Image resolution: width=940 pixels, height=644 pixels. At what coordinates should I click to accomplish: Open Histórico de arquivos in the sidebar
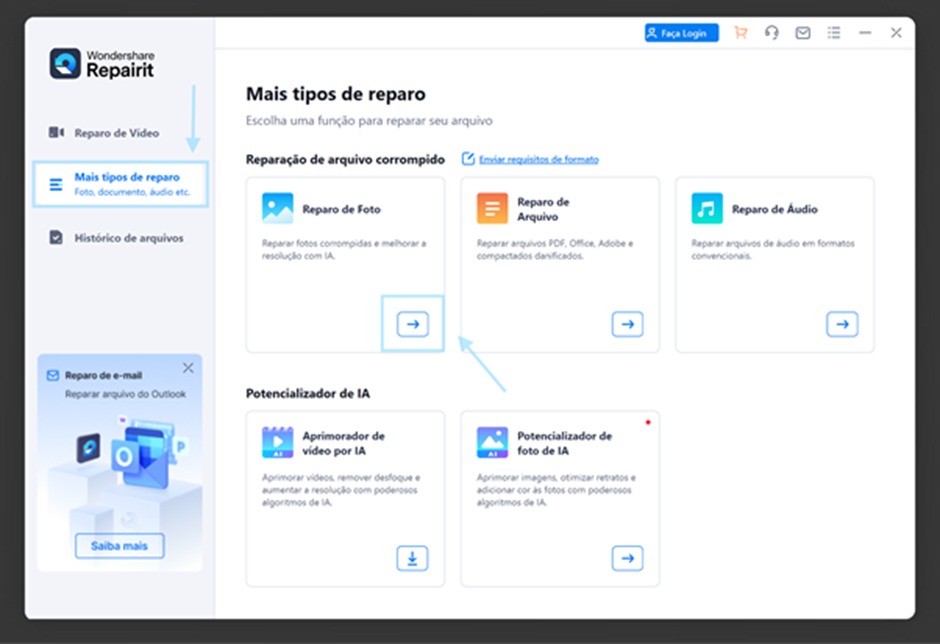tap(128, 238)
